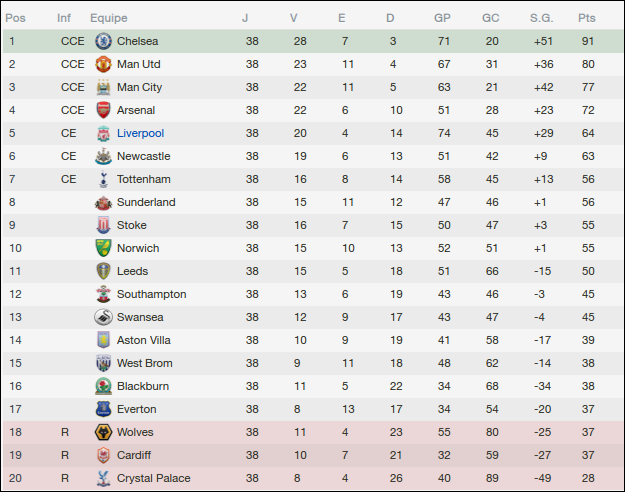This screenshot has width=625, height=492.
Task: Open the Man City team name
Action: coord(139,87)
